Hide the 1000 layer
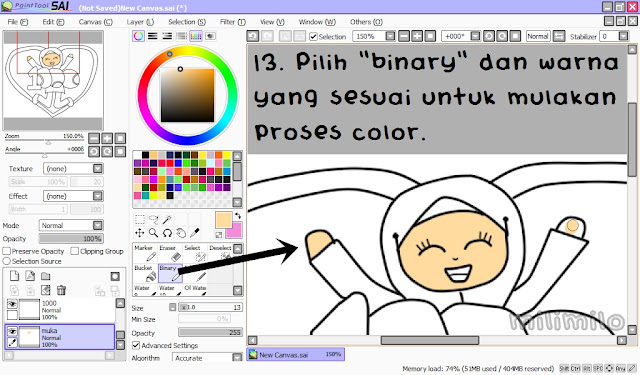 [12, 304]
